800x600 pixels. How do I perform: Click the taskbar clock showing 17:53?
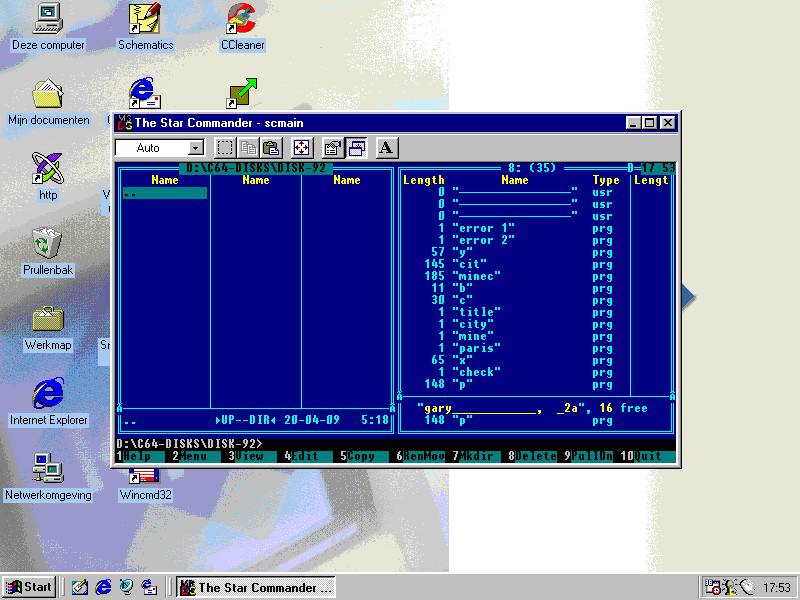pyautogui.click(x=777, y=588)
